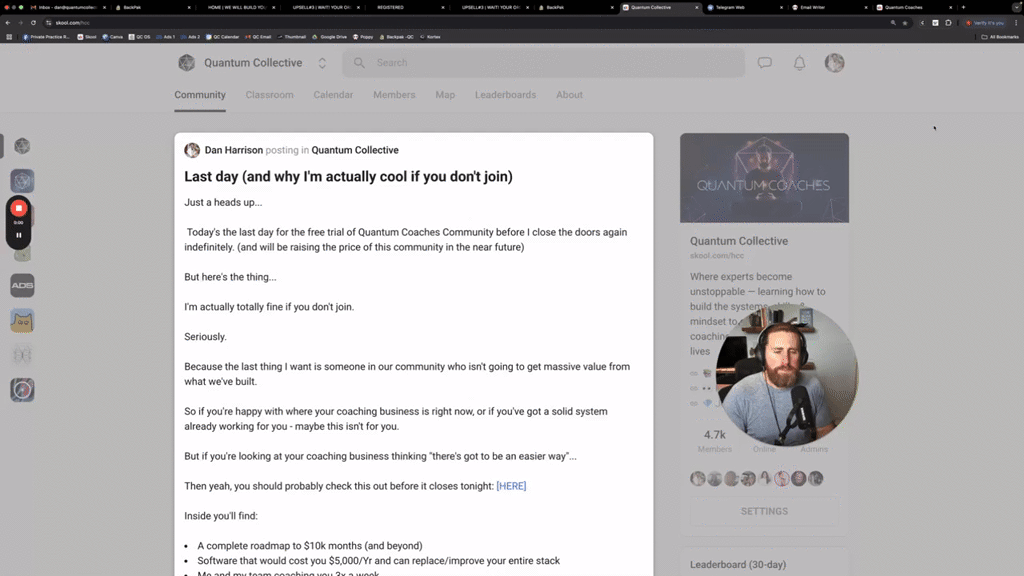This screenshot has height=576, width=1024.
Task: Expand the community switcher chevron
Action: pos(322,62)
